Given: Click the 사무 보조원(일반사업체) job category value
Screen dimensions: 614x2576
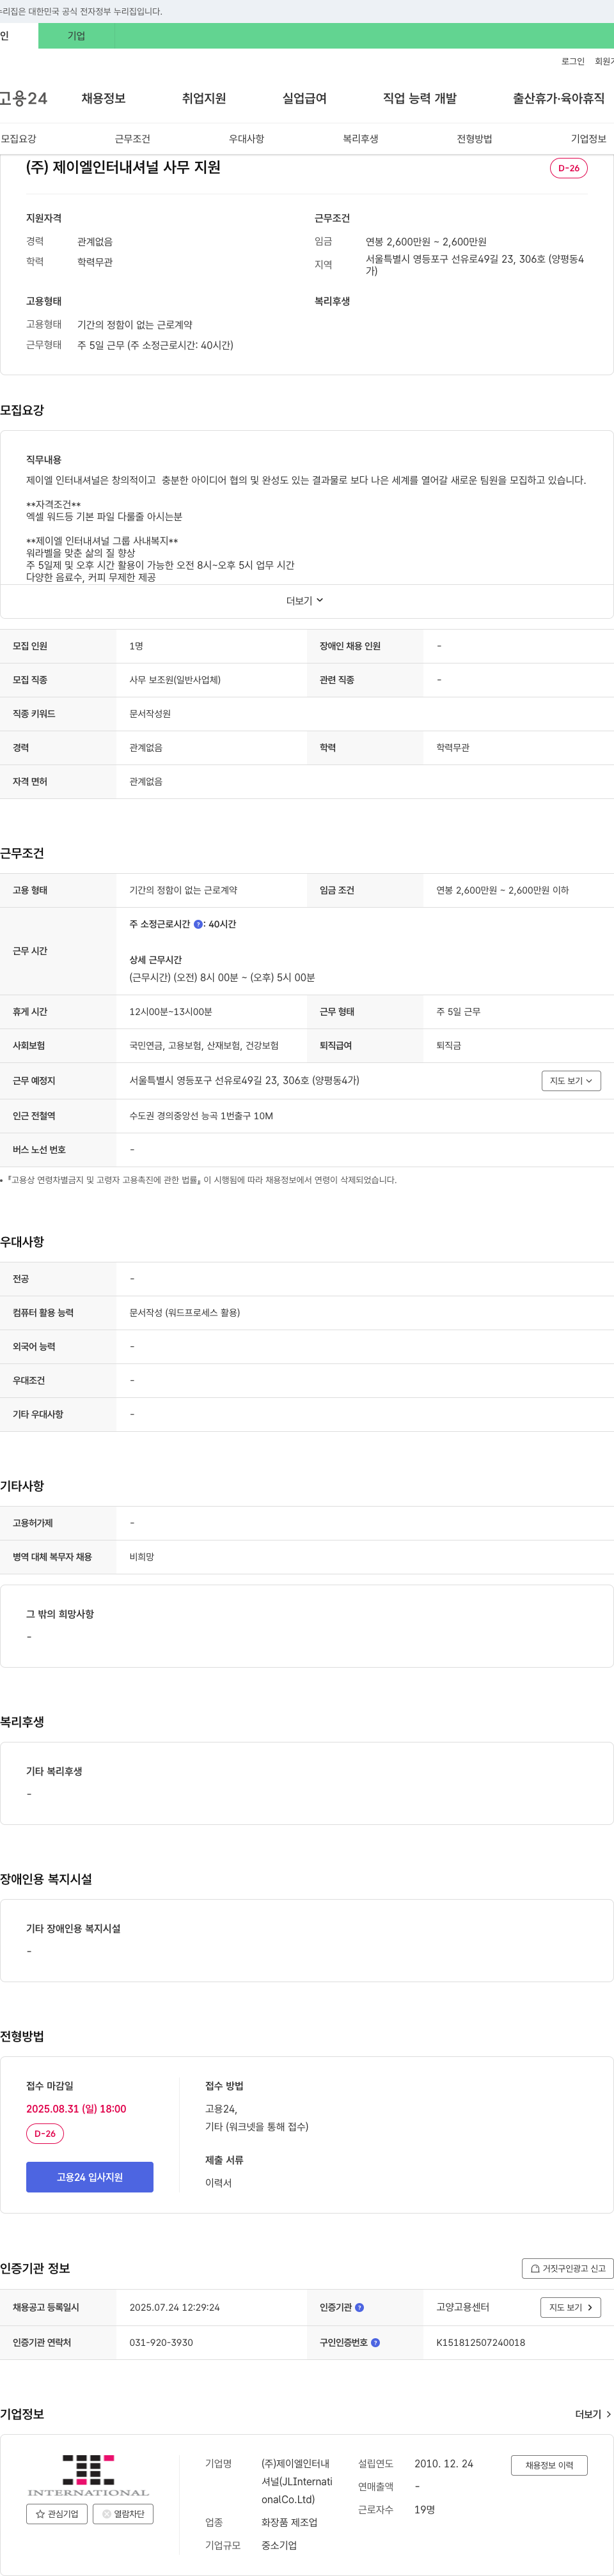Looking at the screenshot, I should tap(175, 680).
